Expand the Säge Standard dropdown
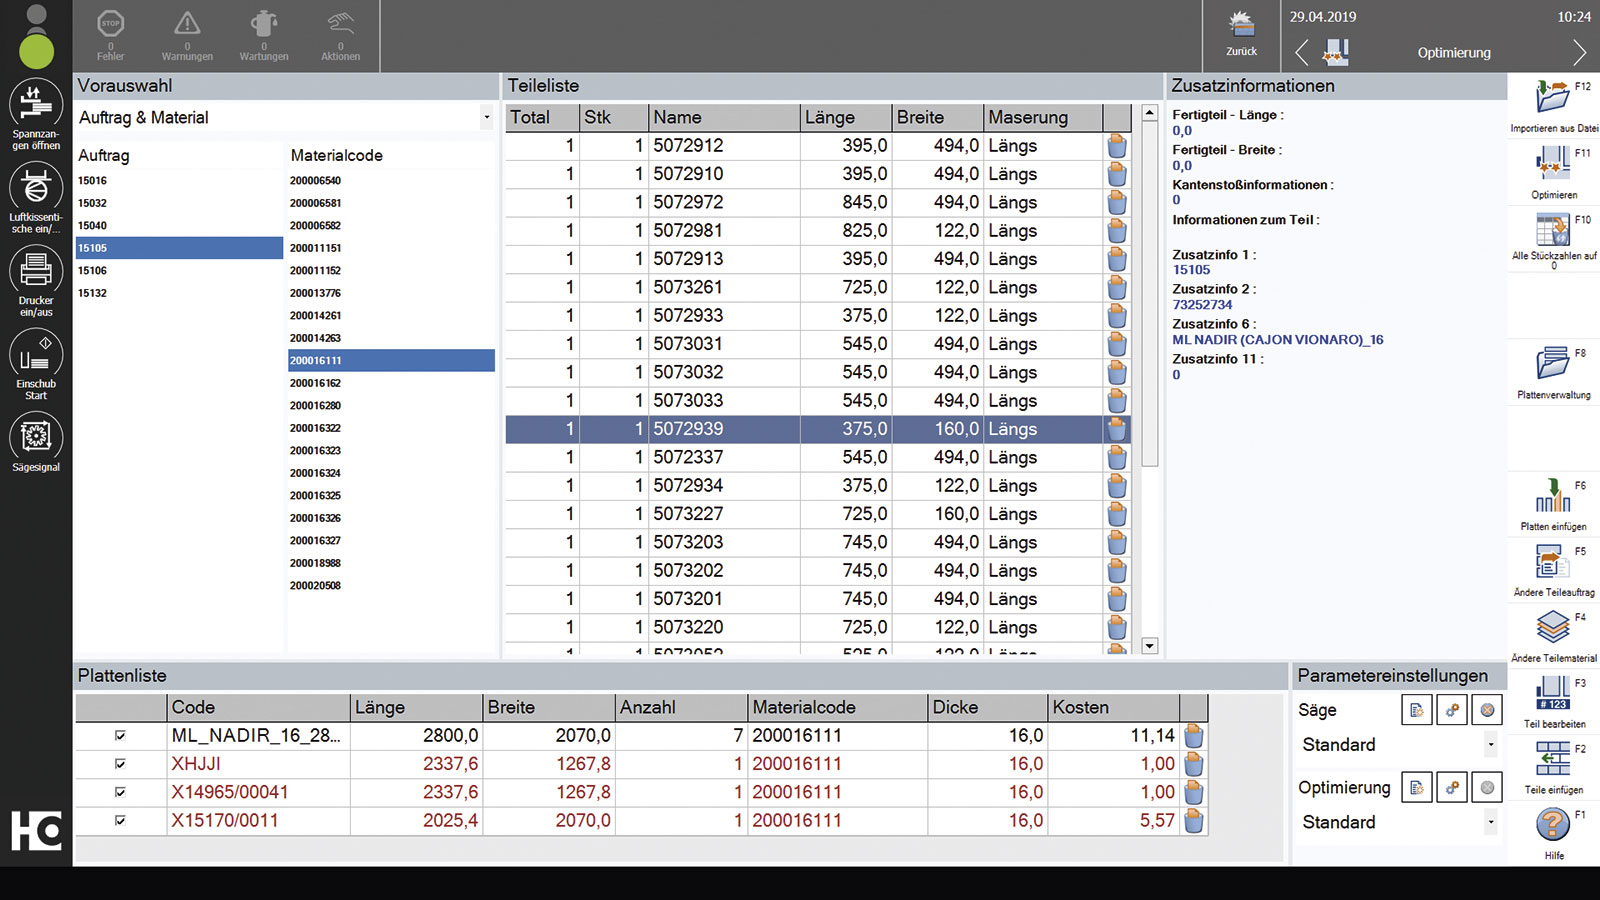The width and height of the screenshot is (1600, 900). point(1490,745)
